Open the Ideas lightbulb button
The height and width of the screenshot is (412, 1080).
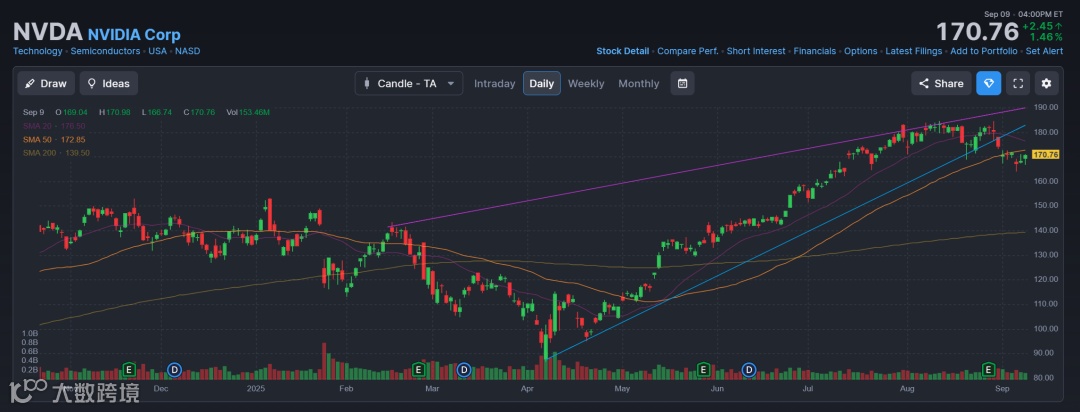click(x=109, y=83)
